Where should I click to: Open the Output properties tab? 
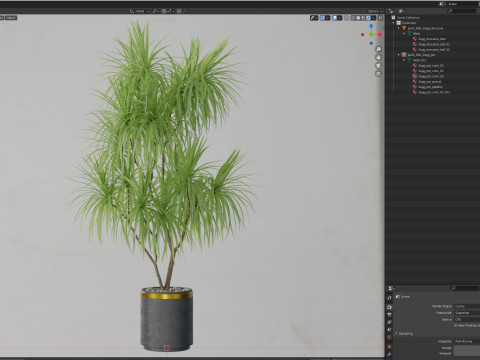389,315
